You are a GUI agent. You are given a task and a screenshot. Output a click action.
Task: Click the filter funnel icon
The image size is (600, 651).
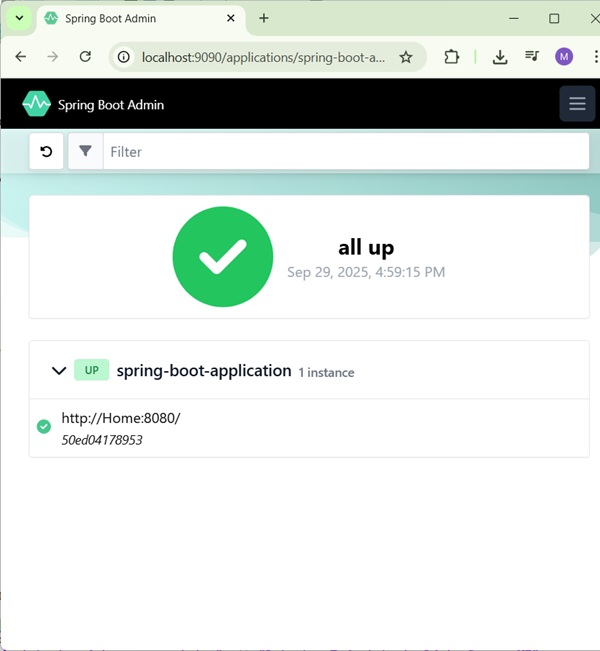(86, 152)
